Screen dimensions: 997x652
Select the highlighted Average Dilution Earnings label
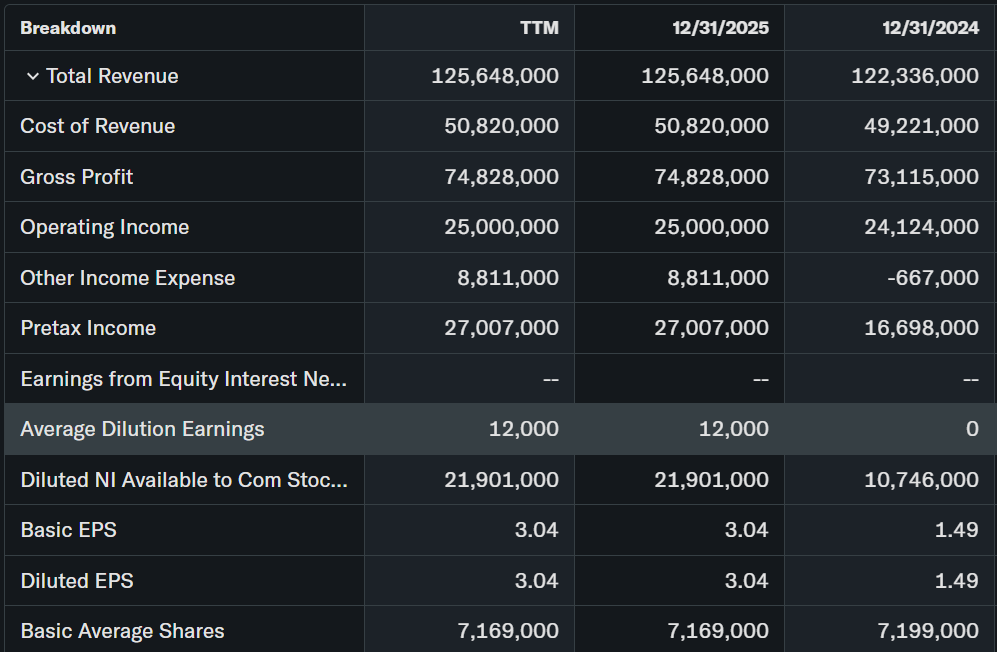(142, 429)
